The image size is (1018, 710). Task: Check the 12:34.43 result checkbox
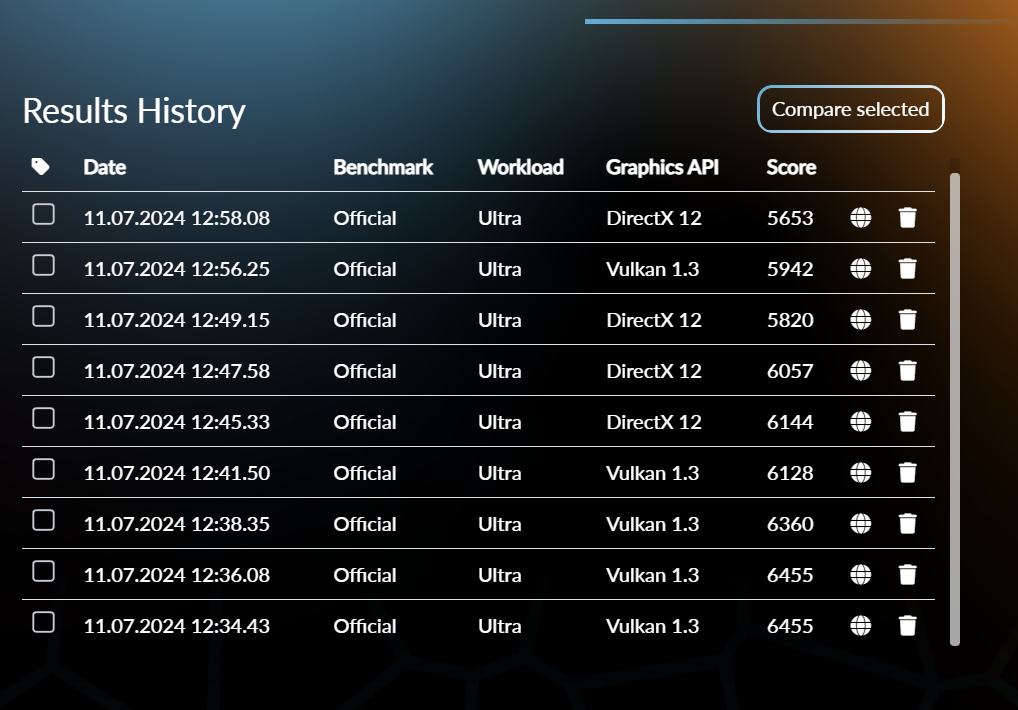[x=43, y=622]
